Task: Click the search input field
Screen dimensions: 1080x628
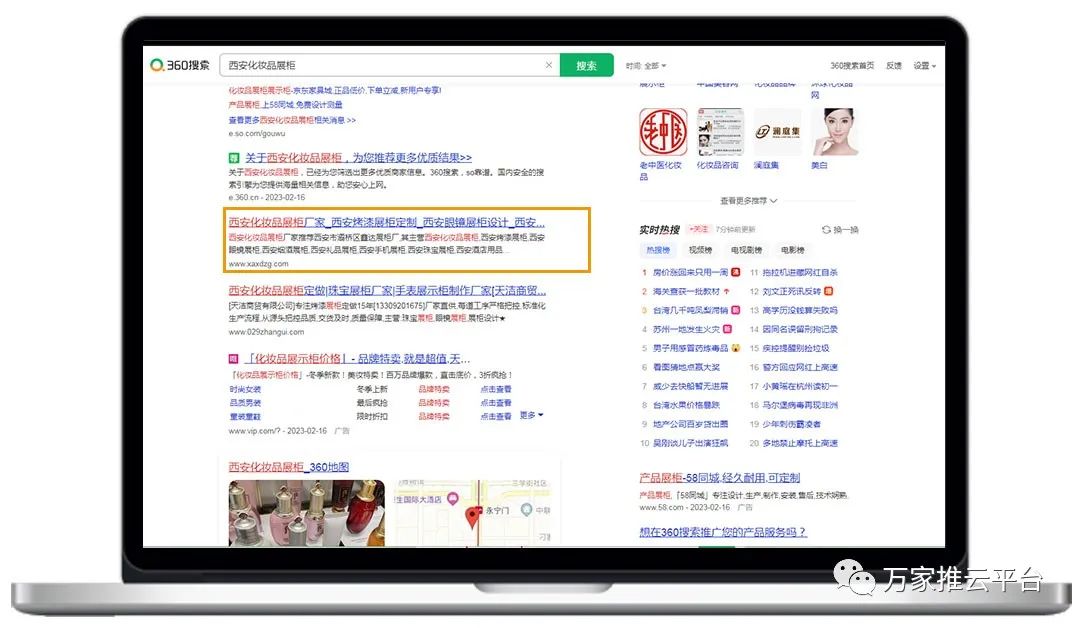Action: (x=380, y=66)
